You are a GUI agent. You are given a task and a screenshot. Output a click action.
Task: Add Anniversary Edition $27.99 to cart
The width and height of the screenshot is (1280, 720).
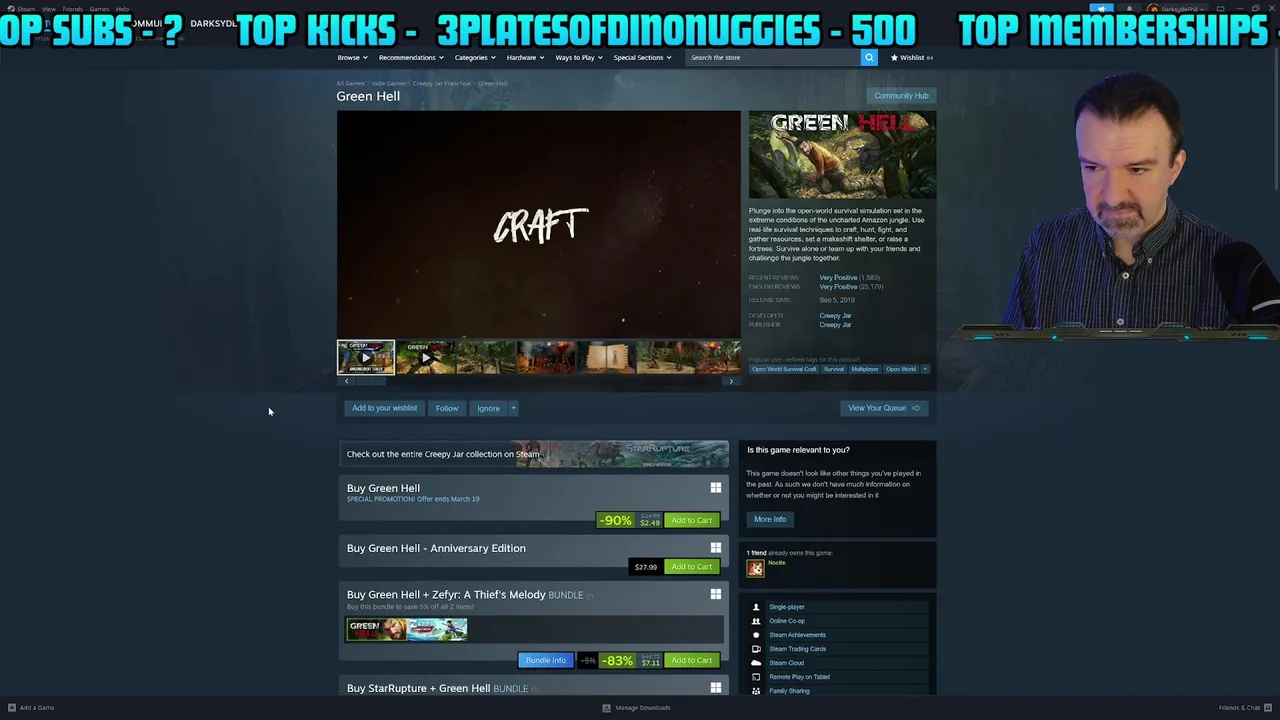[x=692, y=567]
